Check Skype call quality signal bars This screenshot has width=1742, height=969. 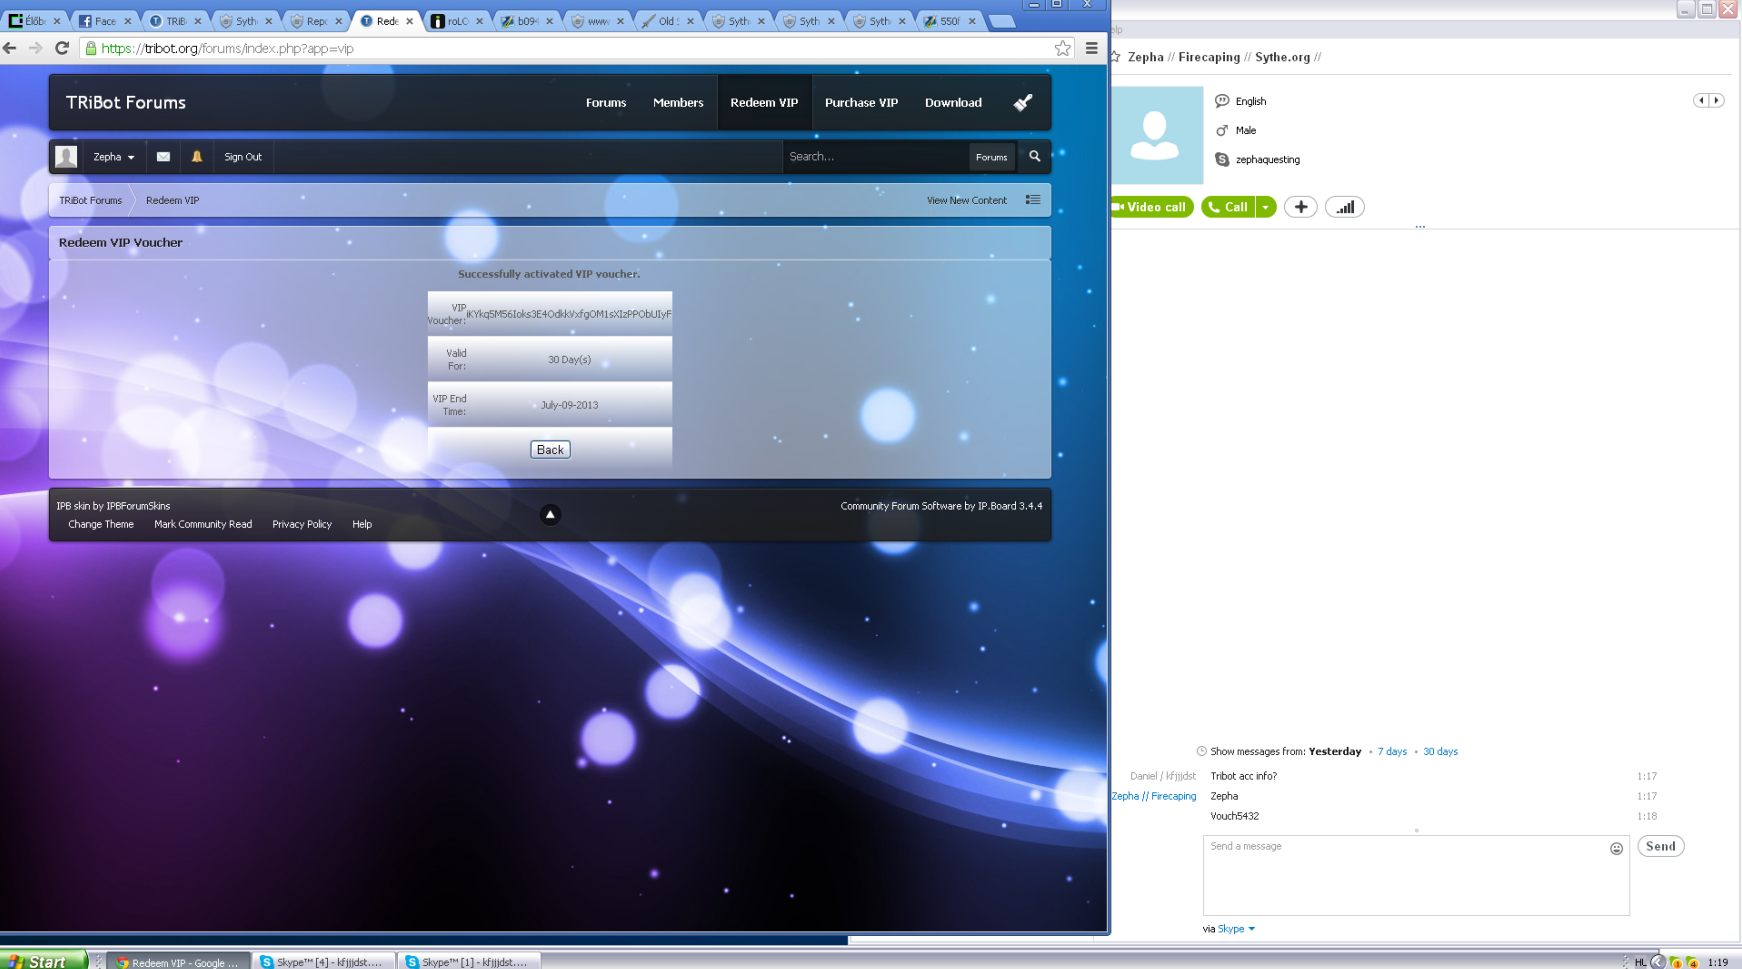[1345, 207]
